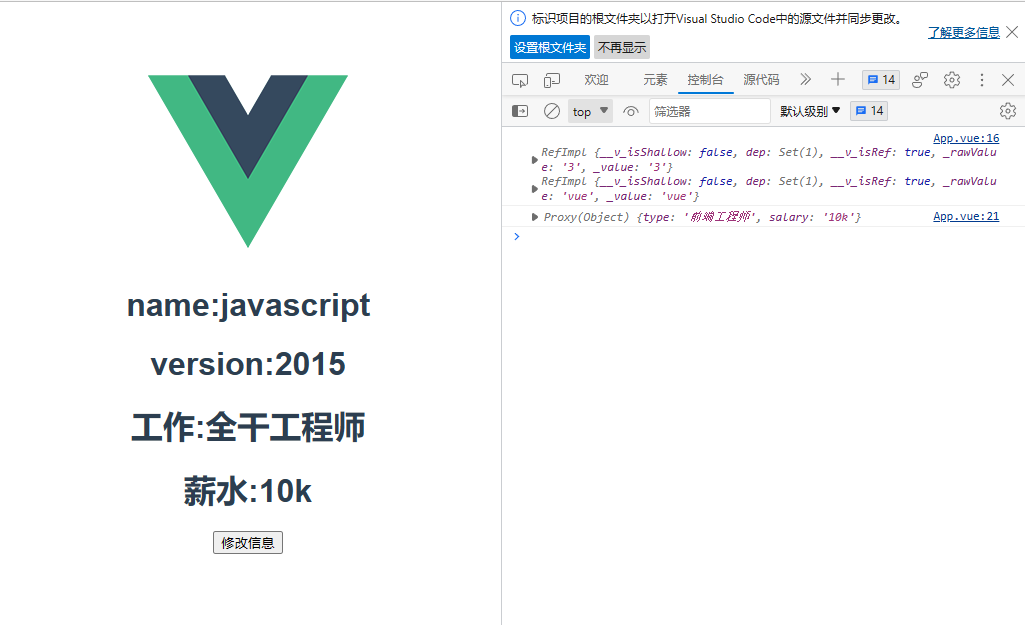Open console settings gear icon
Screen dimensions: 1025x625
[x=1008, y=111]
